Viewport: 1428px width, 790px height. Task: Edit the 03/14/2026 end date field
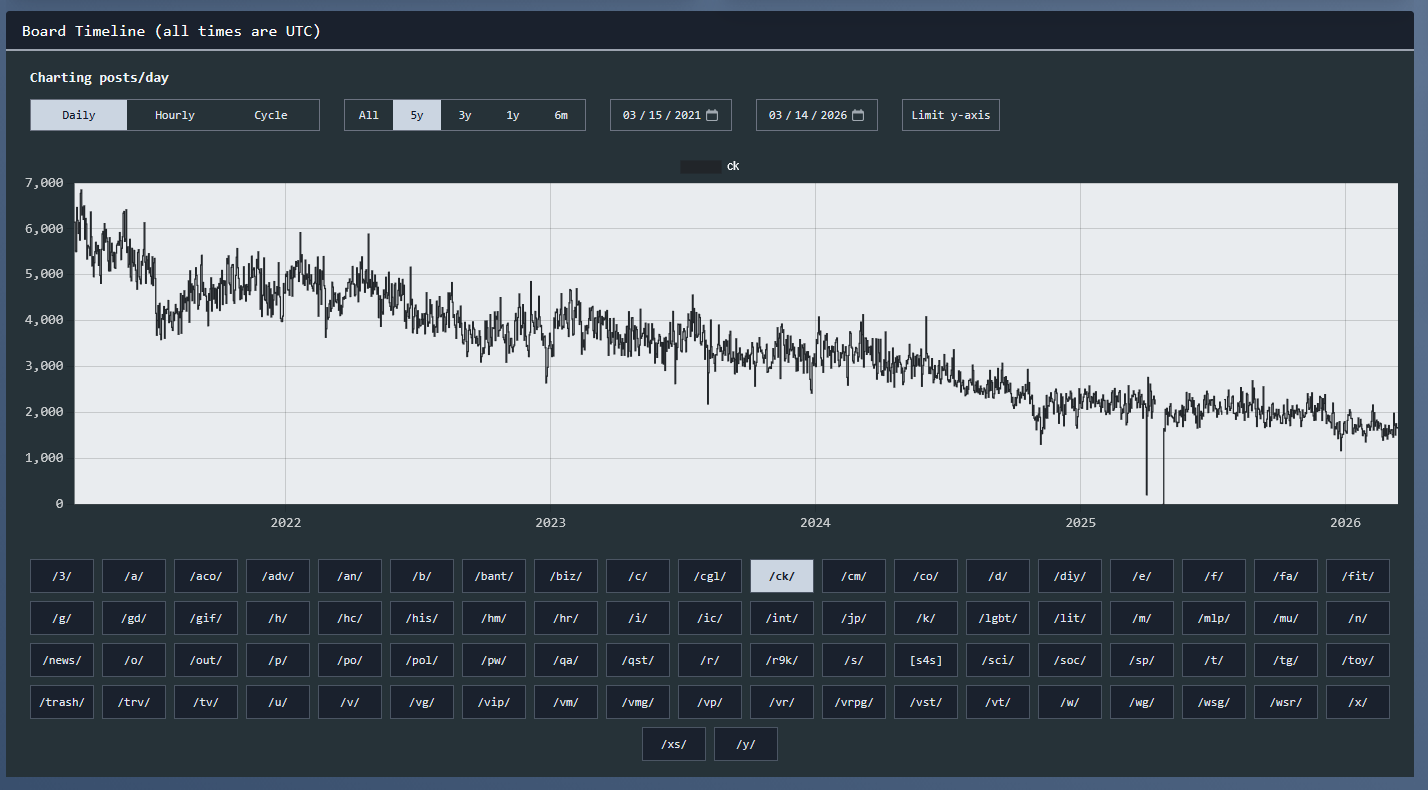pos(806,115)
